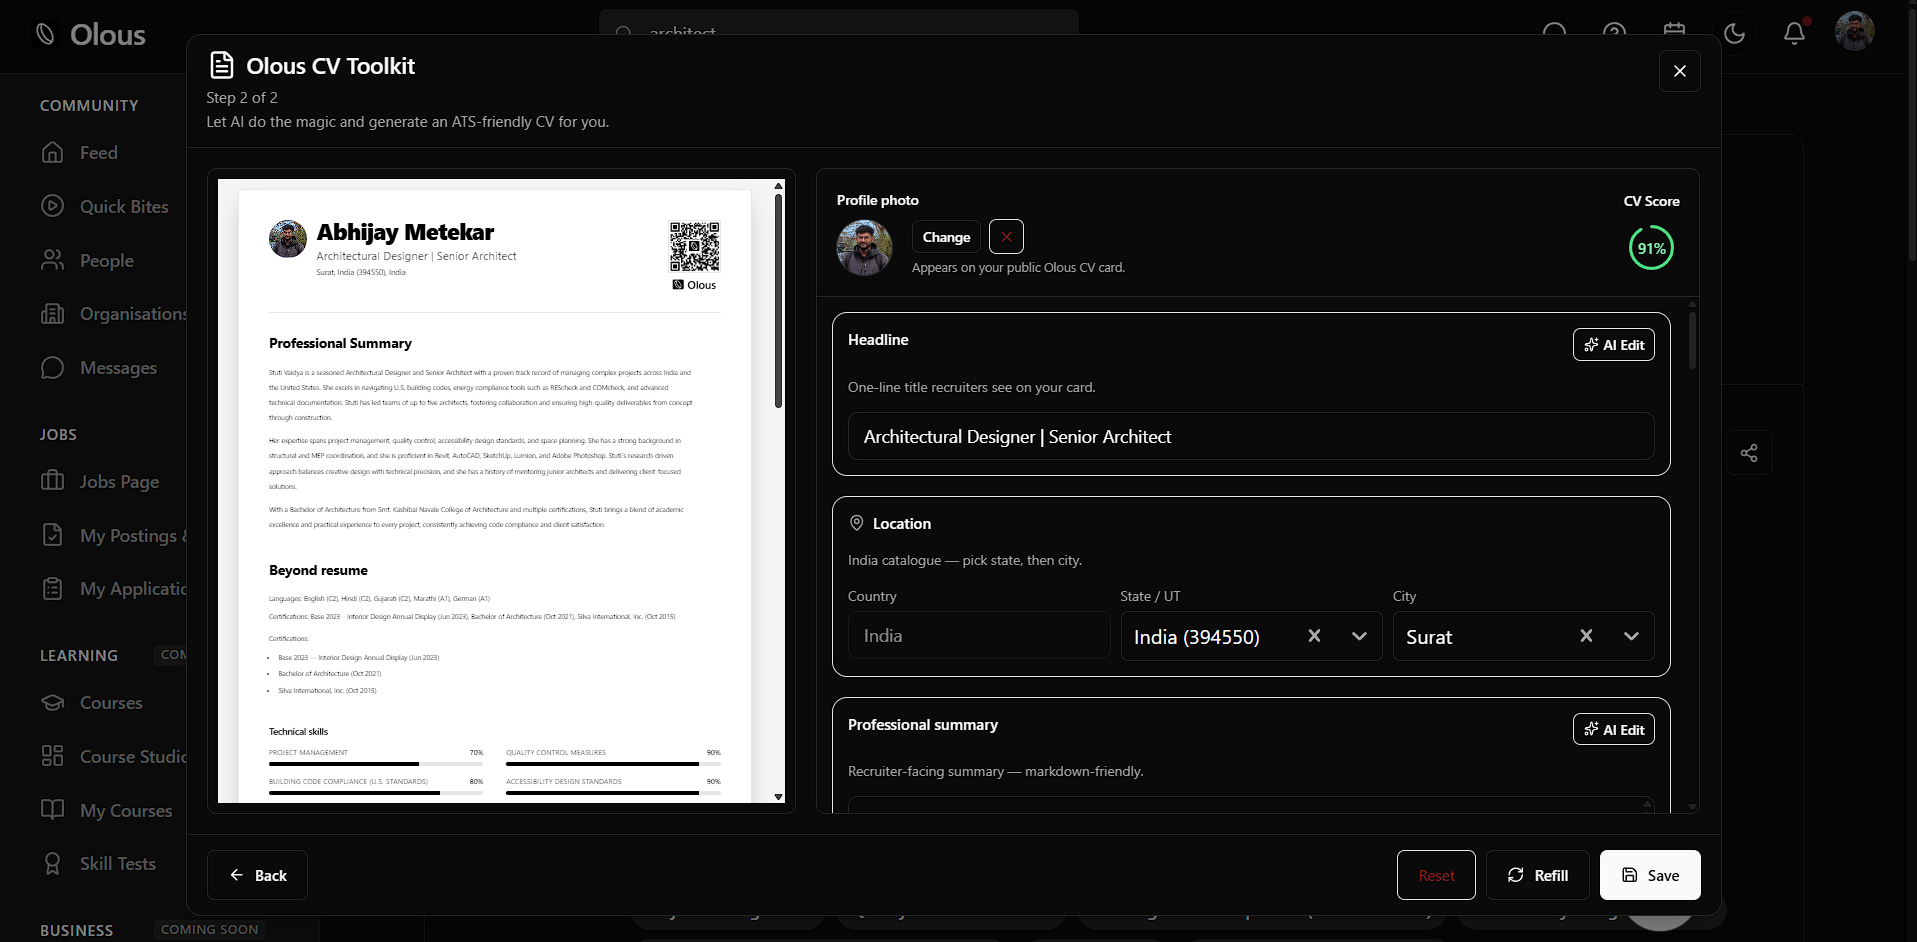This screenshot has width=1917, height=942.
Task: Click the QR code in the CV preview
Action: 694,247
